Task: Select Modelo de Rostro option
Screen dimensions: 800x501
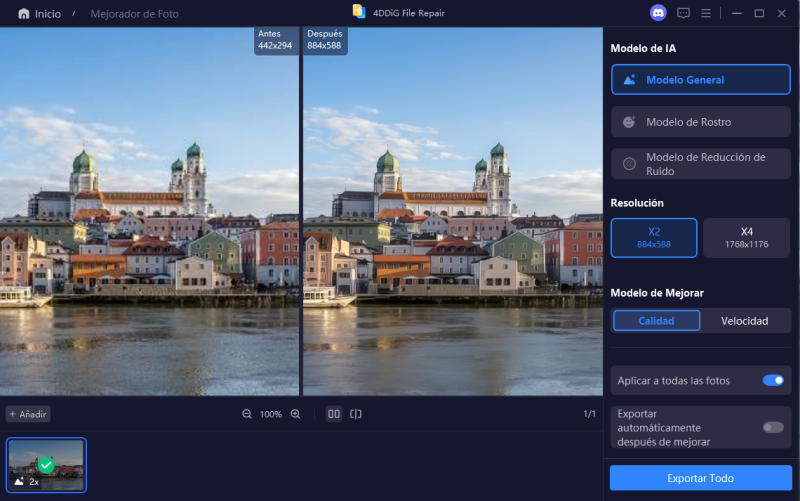Action: [x=700, y=122]
